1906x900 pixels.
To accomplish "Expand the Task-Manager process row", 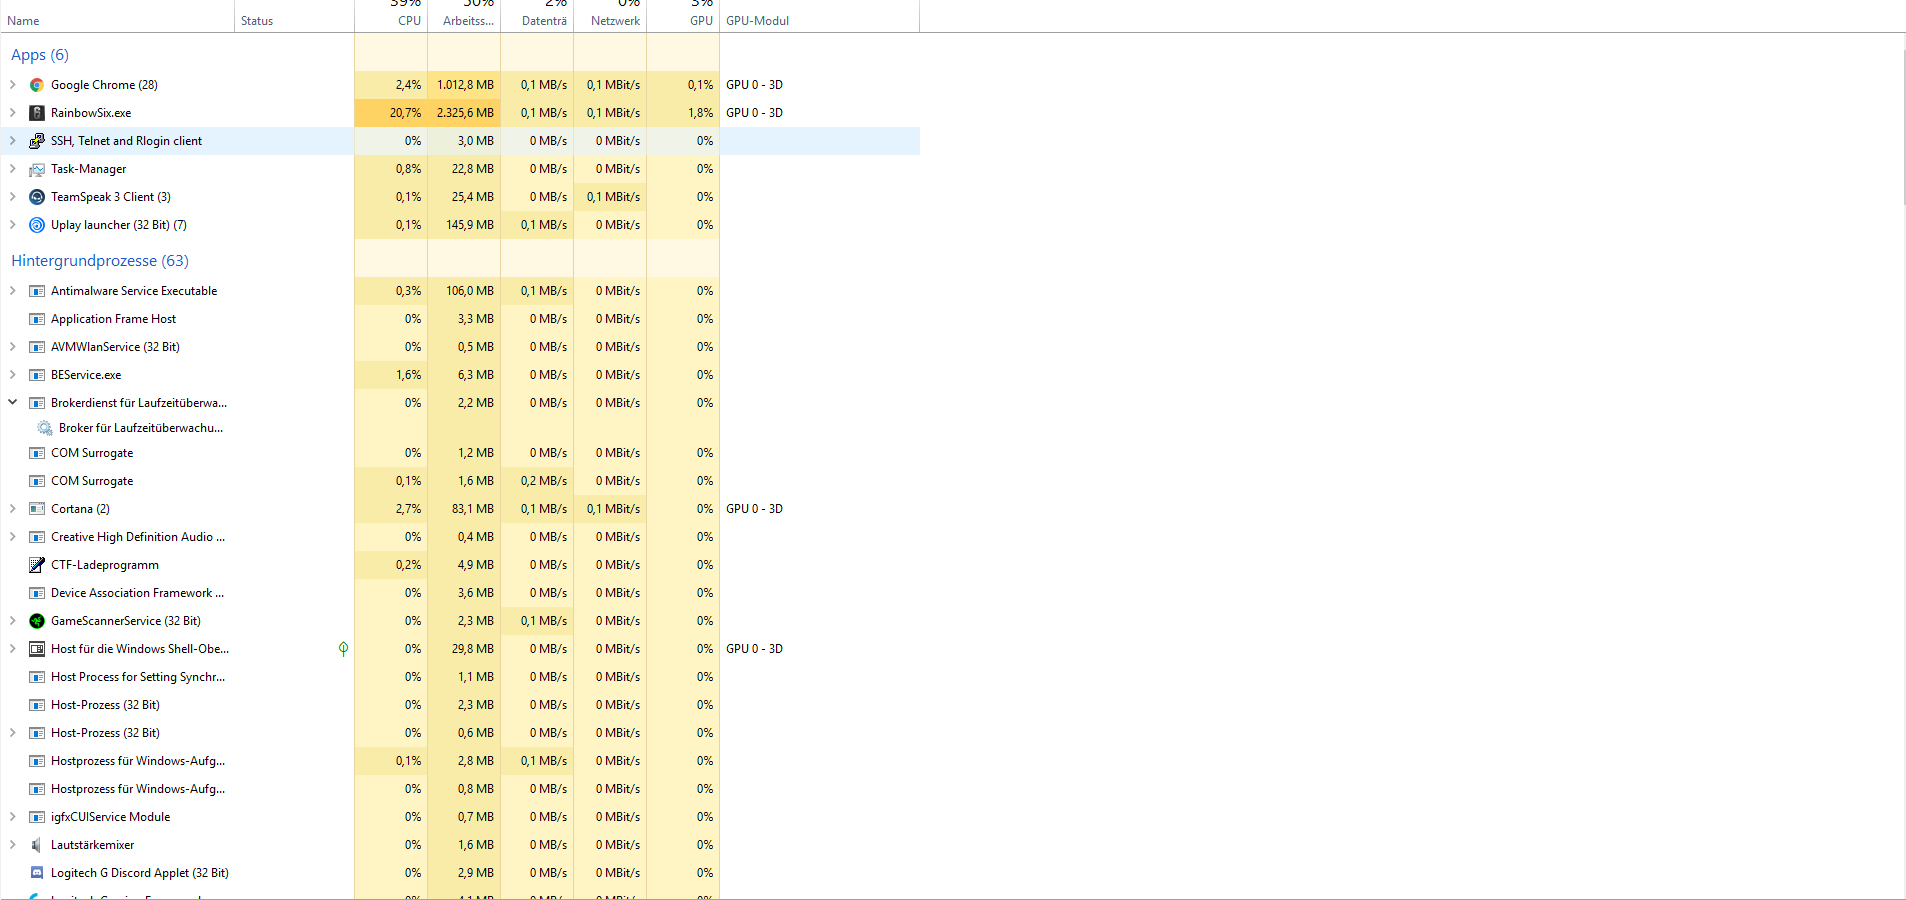I will tap(13, 169).
